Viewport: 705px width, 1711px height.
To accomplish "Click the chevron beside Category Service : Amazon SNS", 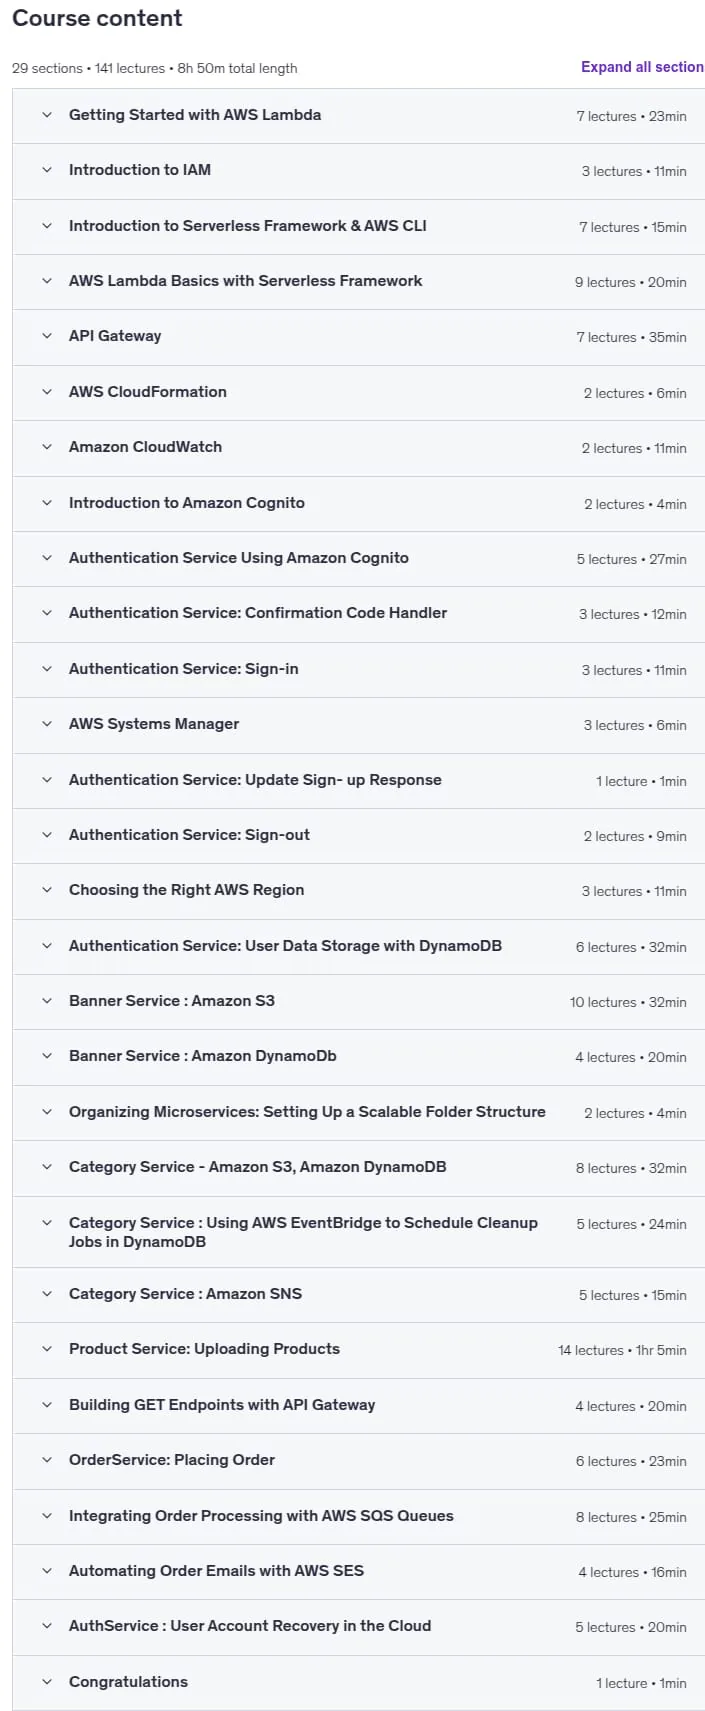I will coord(47,1294).
